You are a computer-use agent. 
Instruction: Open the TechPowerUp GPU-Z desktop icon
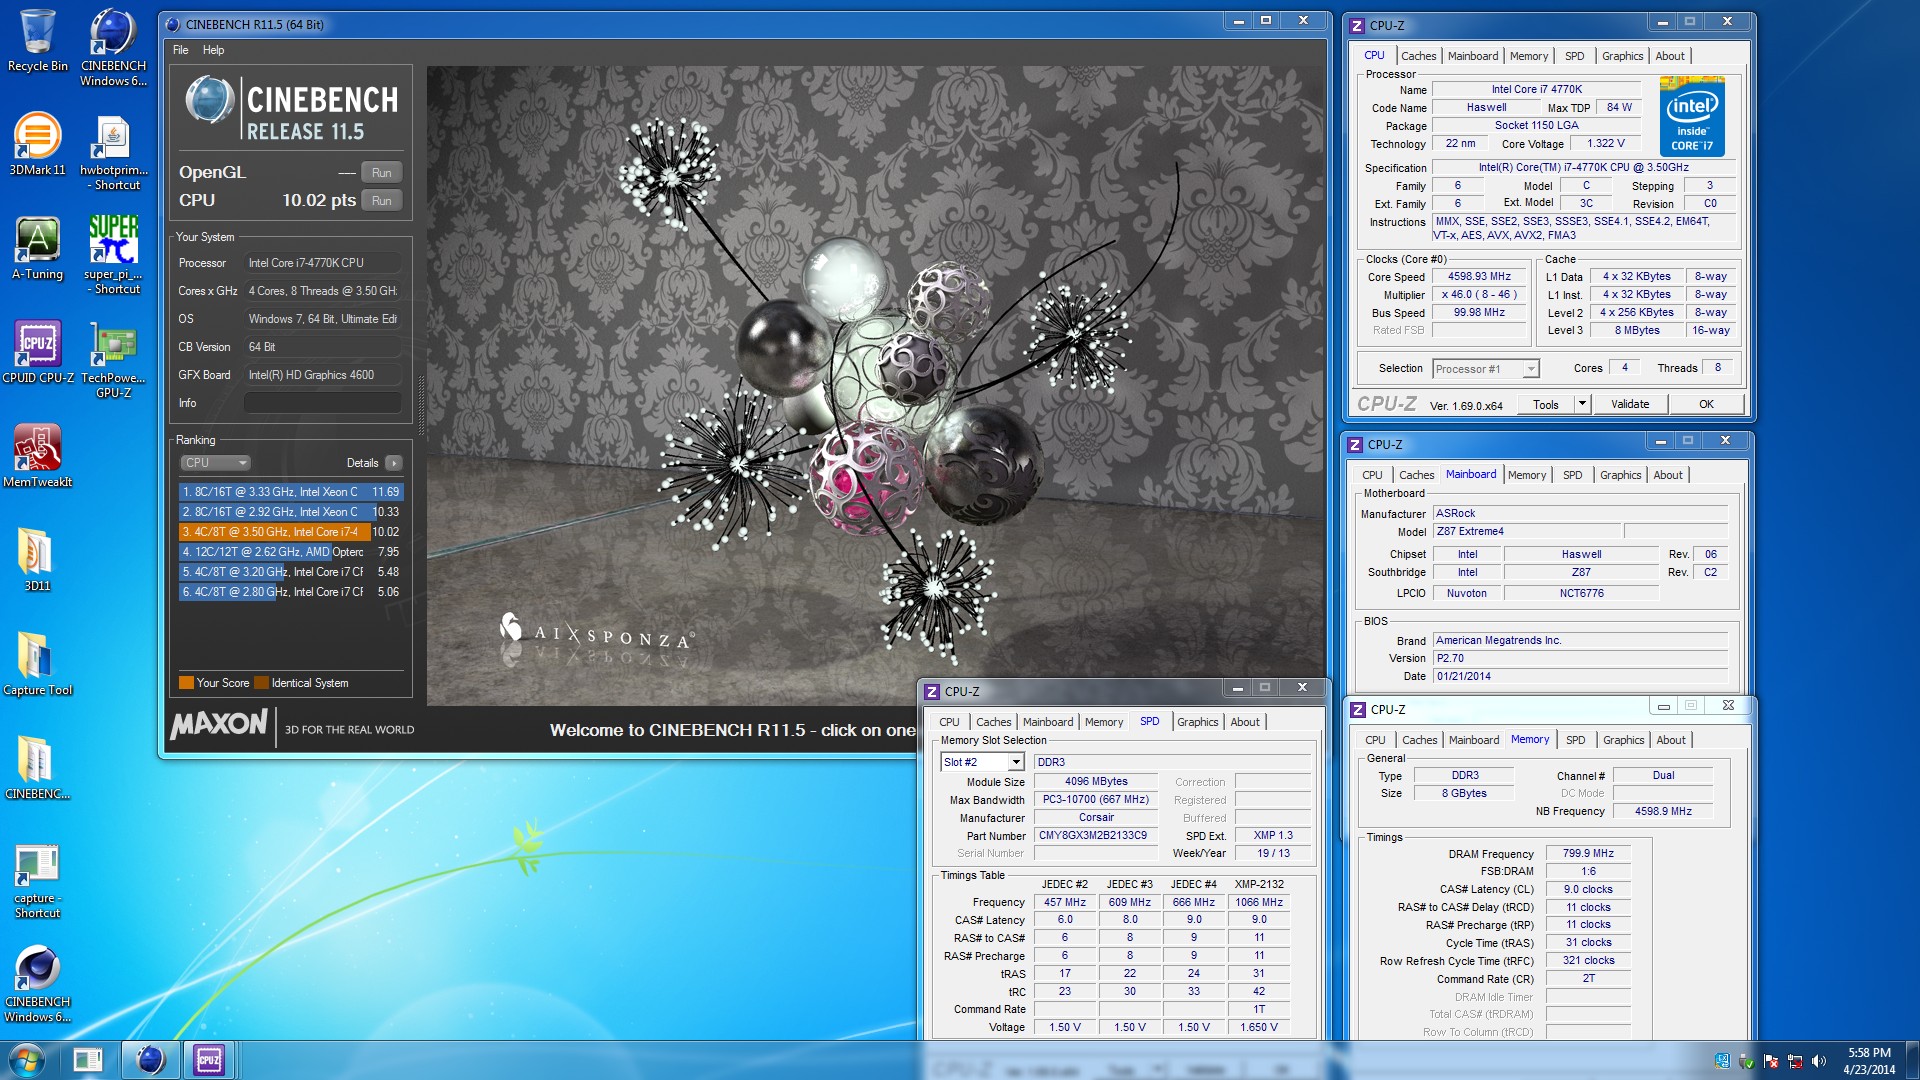coord(113,360)
